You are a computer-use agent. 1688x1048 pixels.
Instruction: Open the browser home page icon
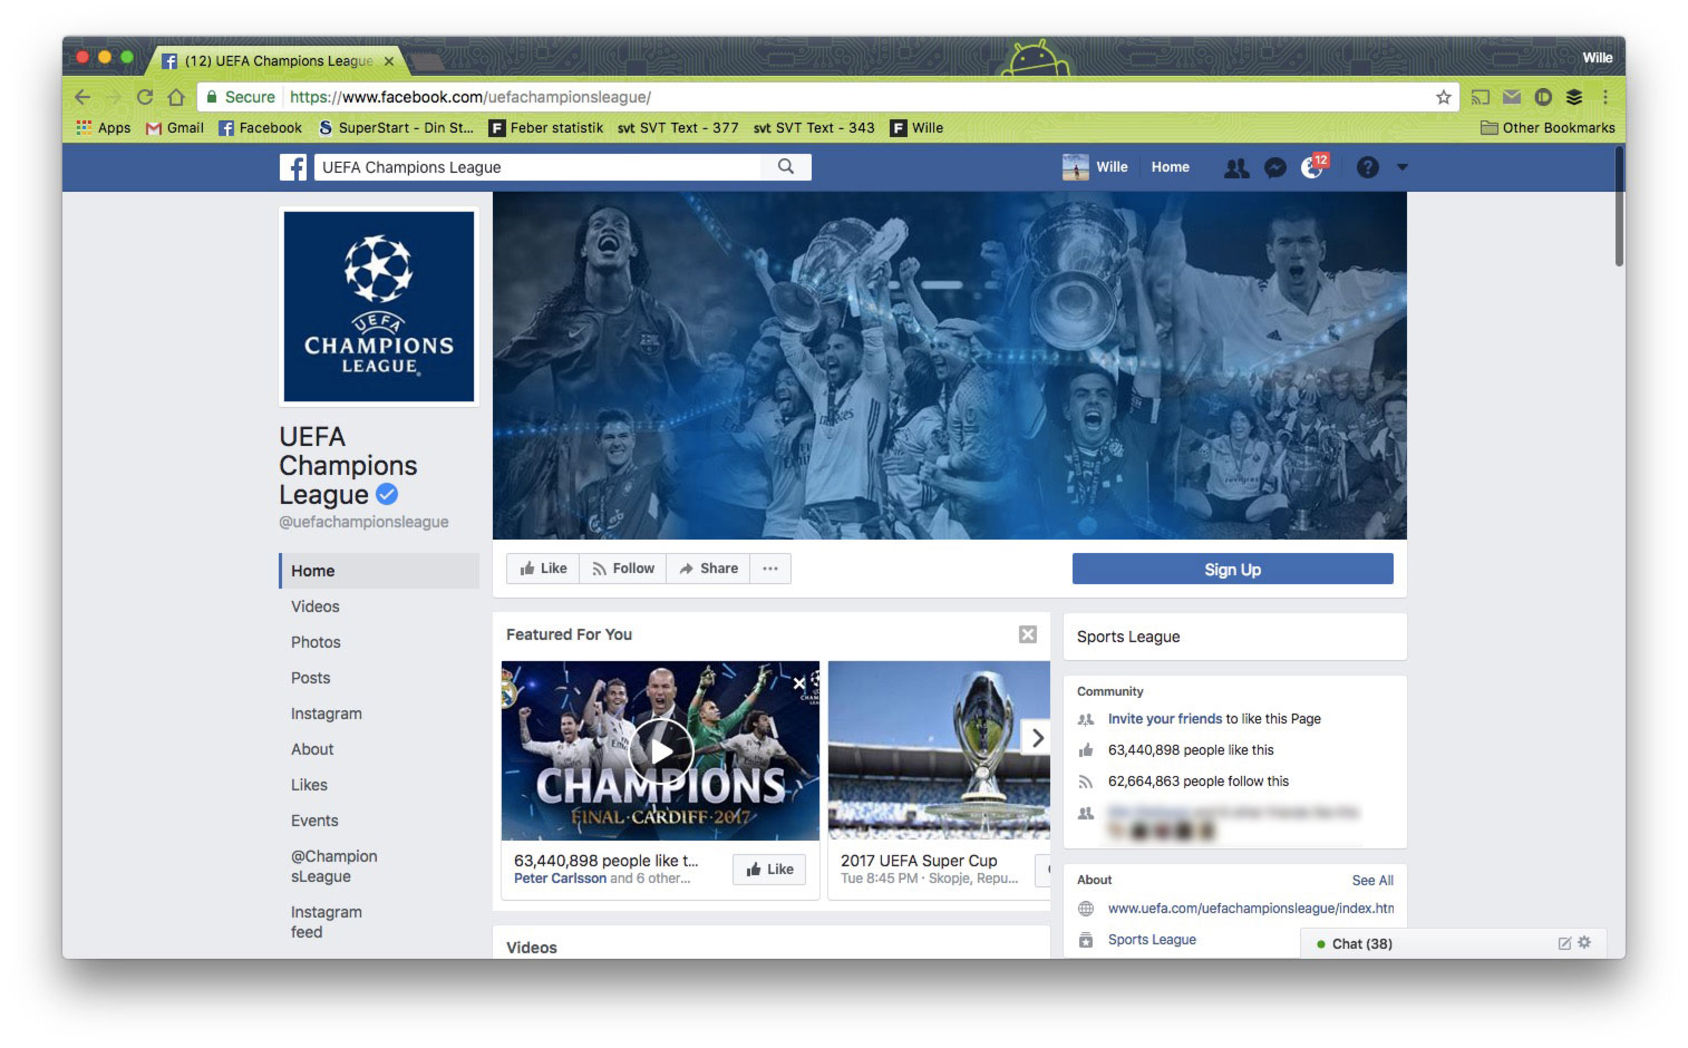click(176, 97)
